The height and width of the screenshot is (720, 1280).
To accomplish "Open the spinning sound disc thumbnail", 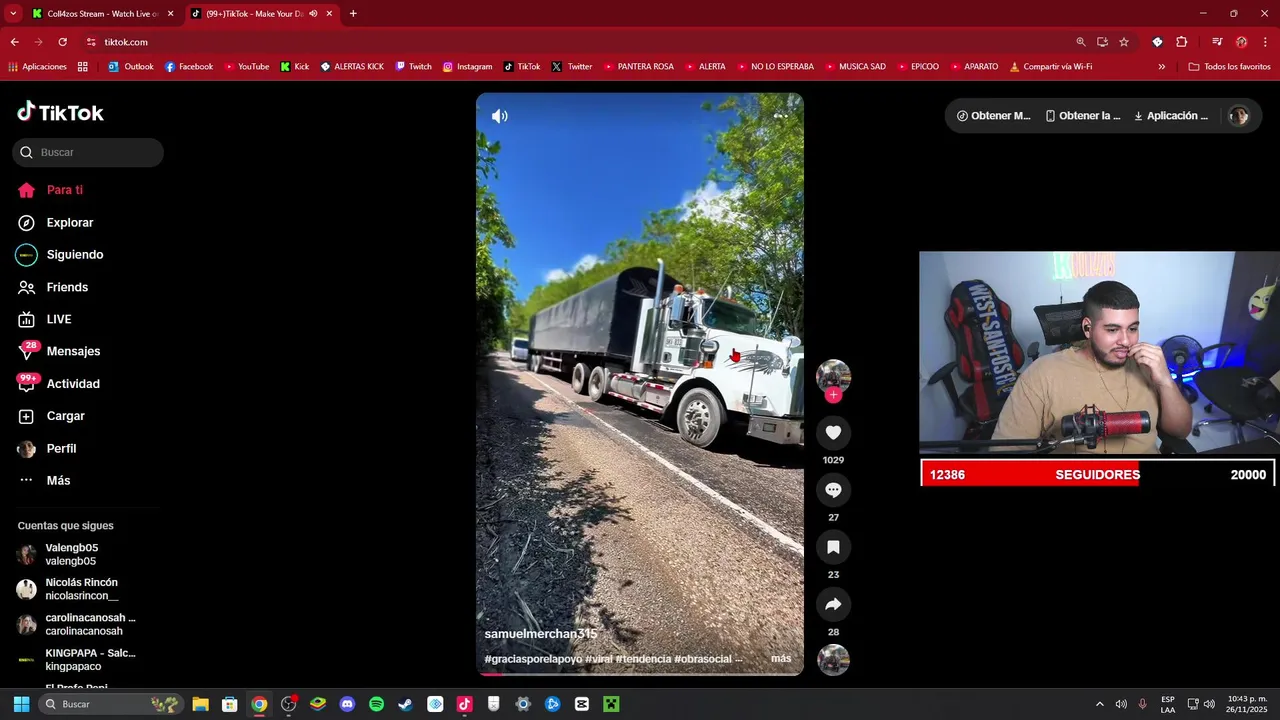I will click(833, 660).
